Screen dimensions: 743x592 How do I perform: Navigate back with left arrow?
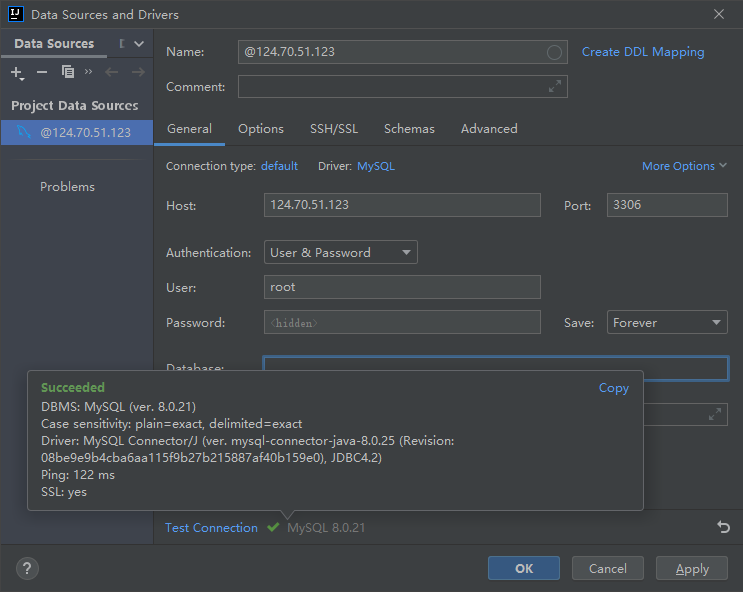click(x=111, y=72)
